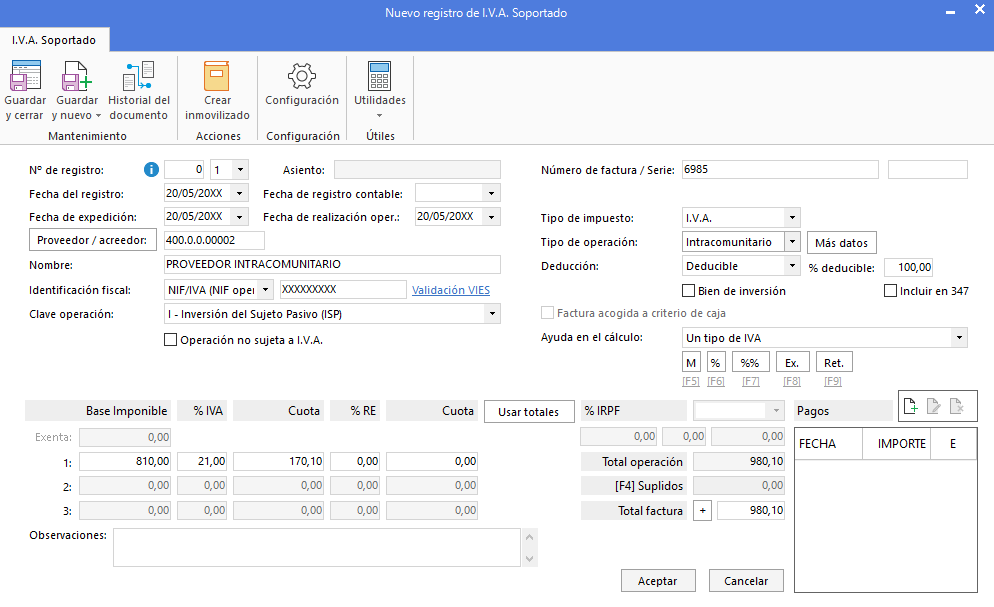Viewport: 994px width, 607px height.
Task: Click the Usar totales button
Action: pyautogui.click(x=529, y=412)
